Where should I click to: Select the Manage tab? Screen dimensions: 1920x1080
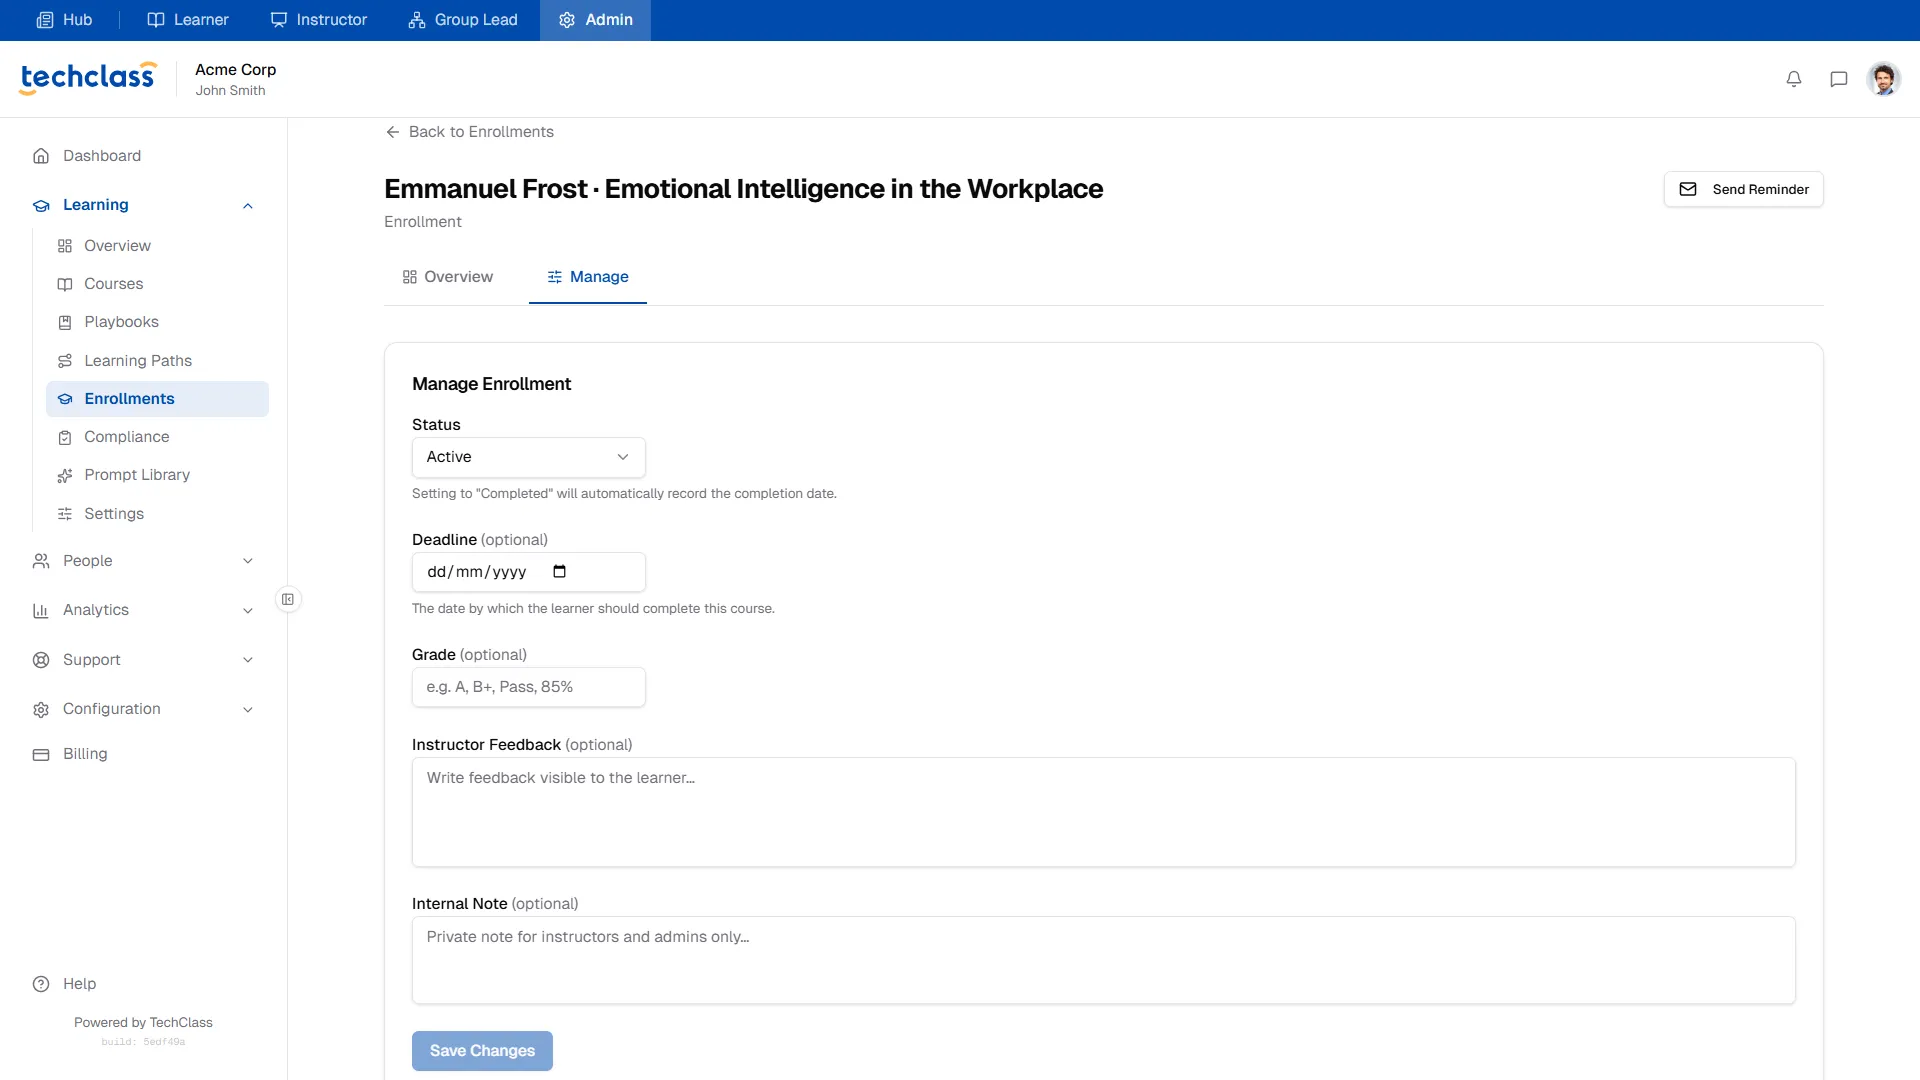click(588, 277)
